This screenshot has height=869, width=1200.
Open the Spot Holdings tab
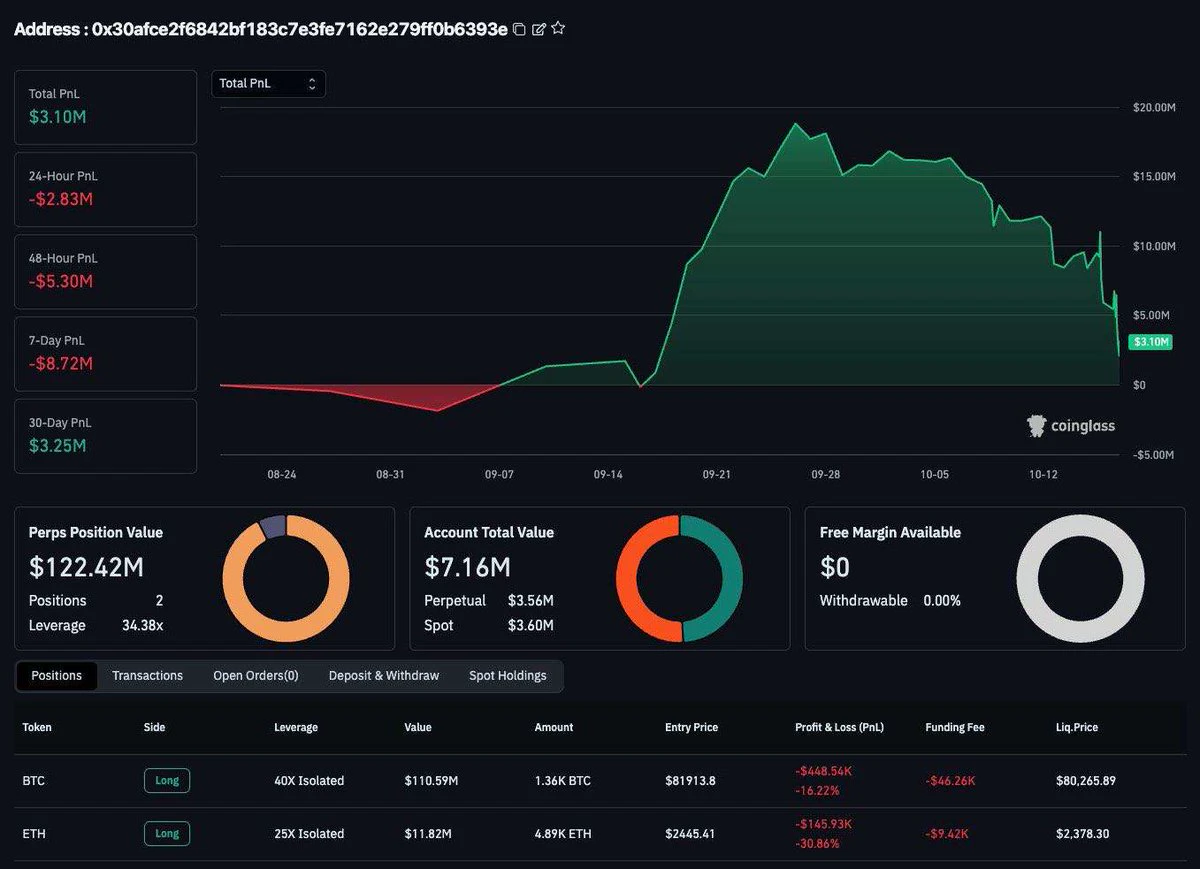[508, 676]
